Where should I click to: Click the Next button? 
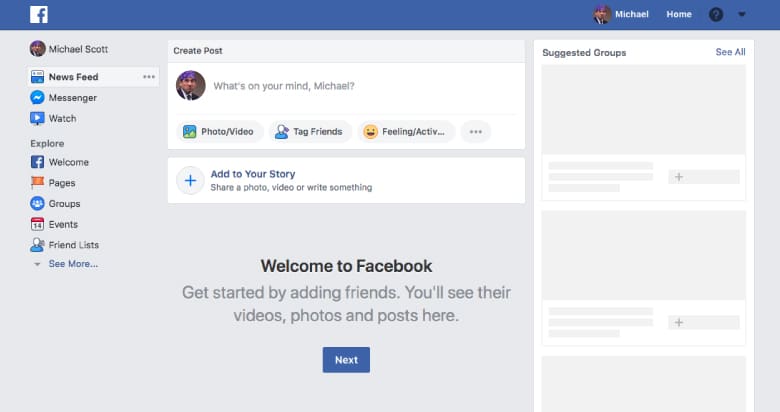coord(346,360)
